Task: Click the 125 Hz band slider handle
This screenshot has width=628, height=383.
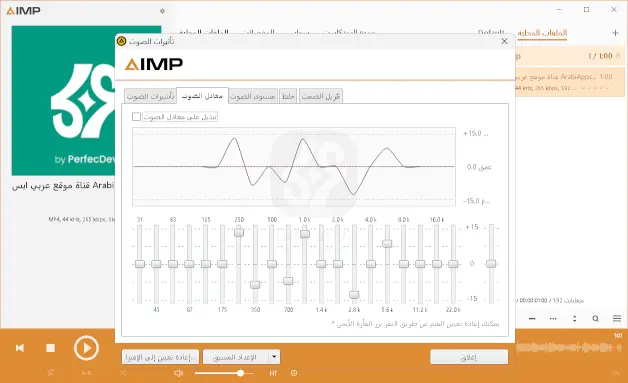Action: (206, 264)
